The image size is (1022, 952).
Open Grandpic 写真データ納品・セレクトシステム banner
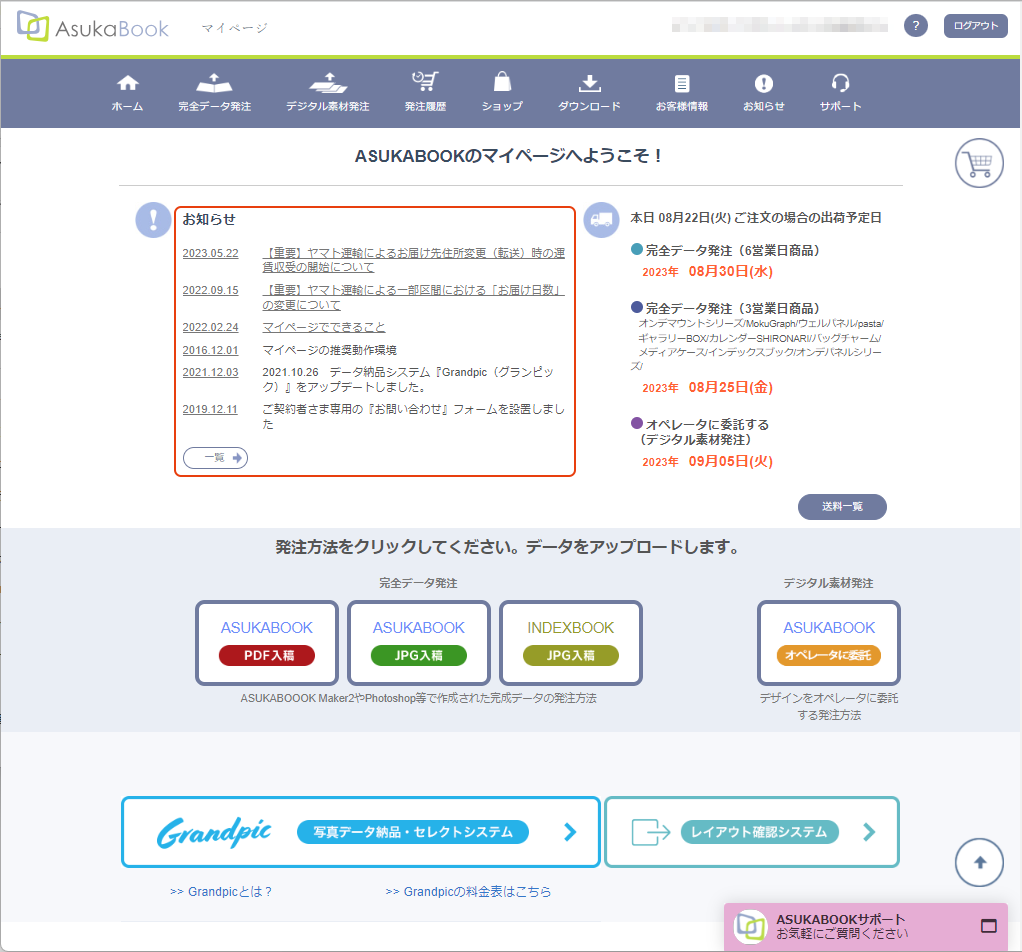361,832
